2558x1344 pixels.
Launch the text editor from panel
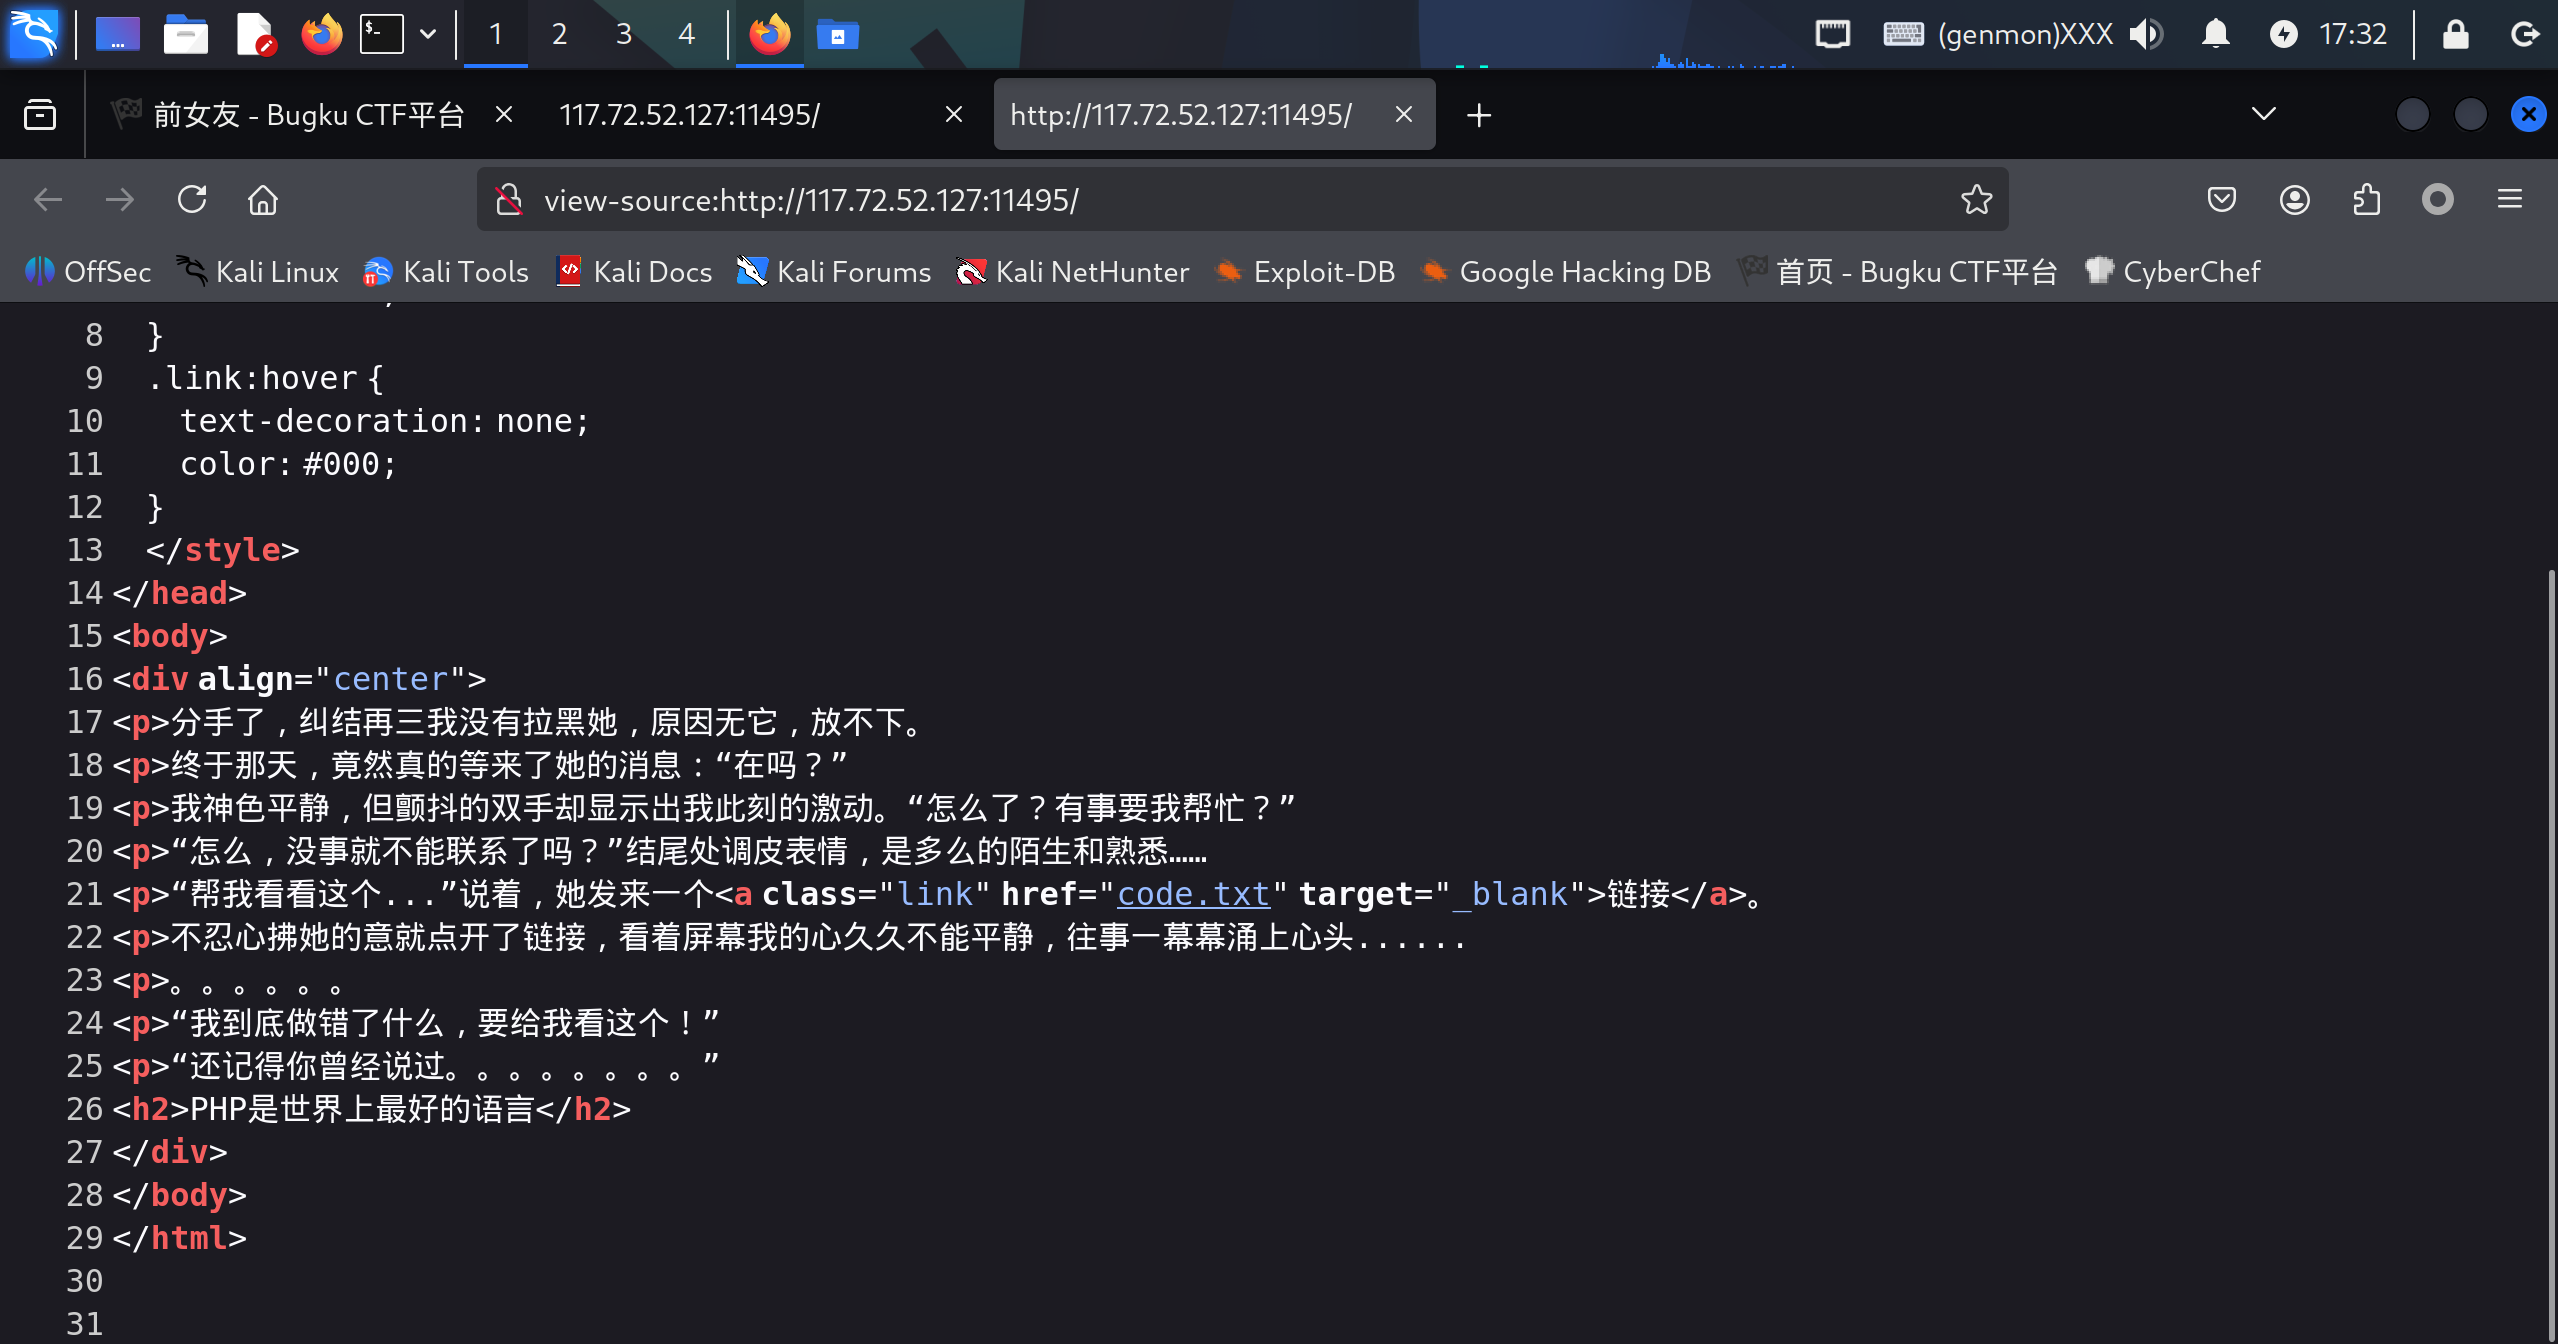tap(255, 34)
